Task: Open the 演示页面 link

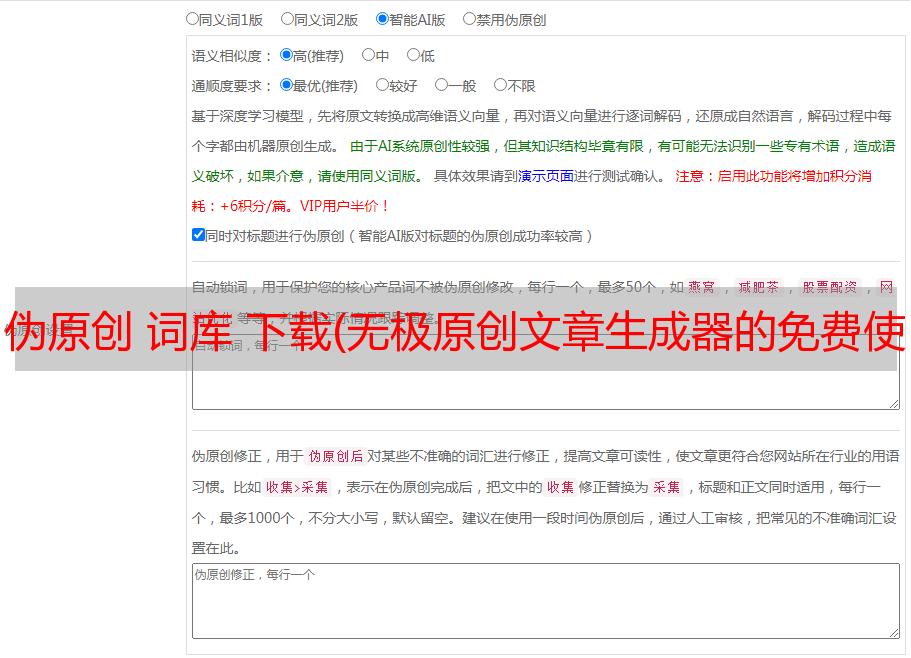Action: [x=546, y=176]
